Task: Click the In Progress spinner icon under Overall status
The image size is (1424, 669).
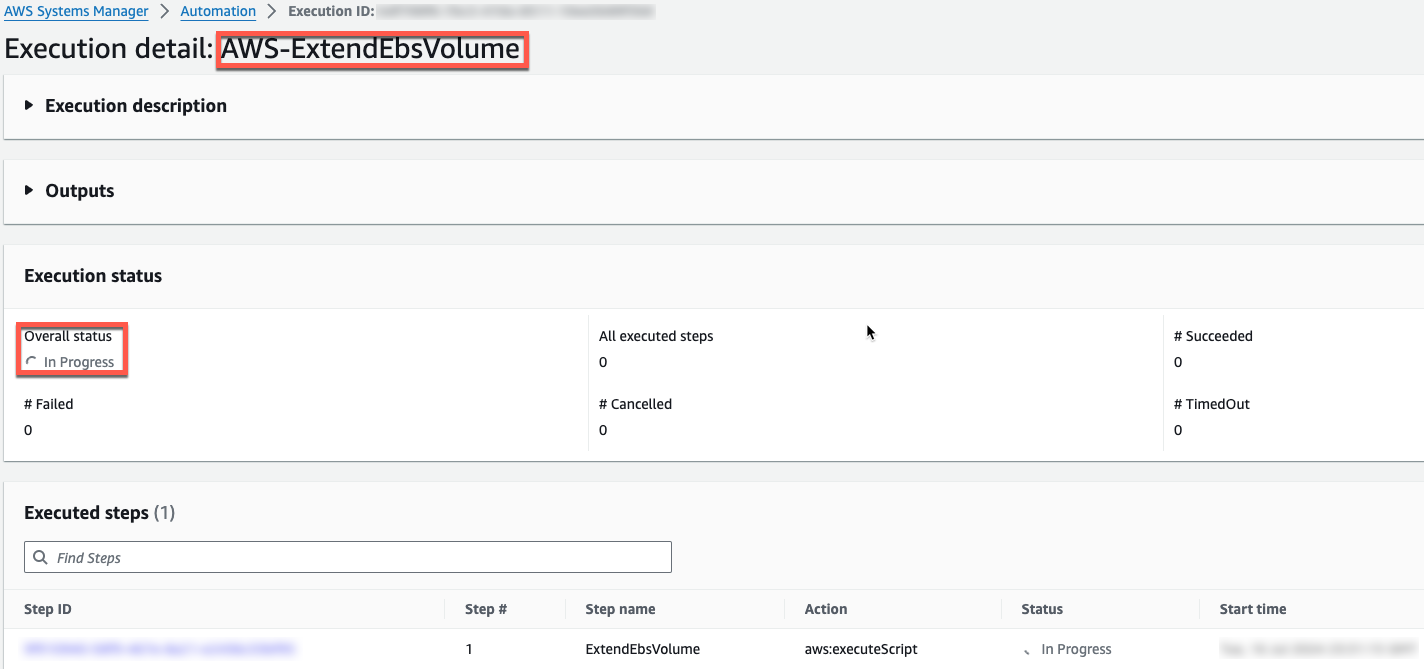Action: (32, 362)
